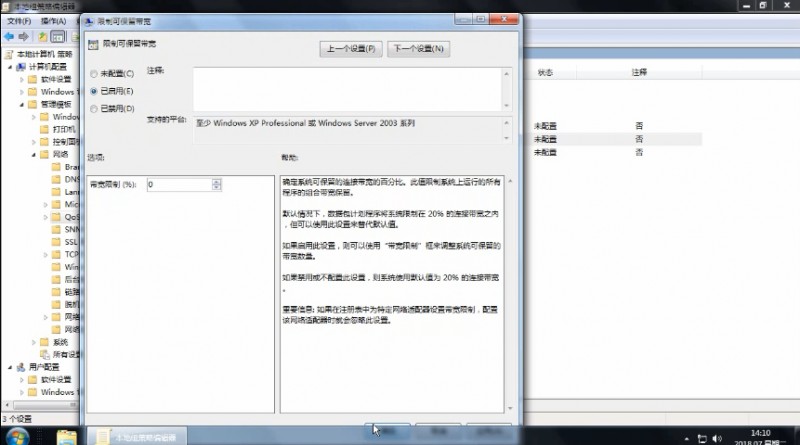Select the 后台 folder icon in the tree
This screenshot has height=445, width=800.
coord(56,279)
